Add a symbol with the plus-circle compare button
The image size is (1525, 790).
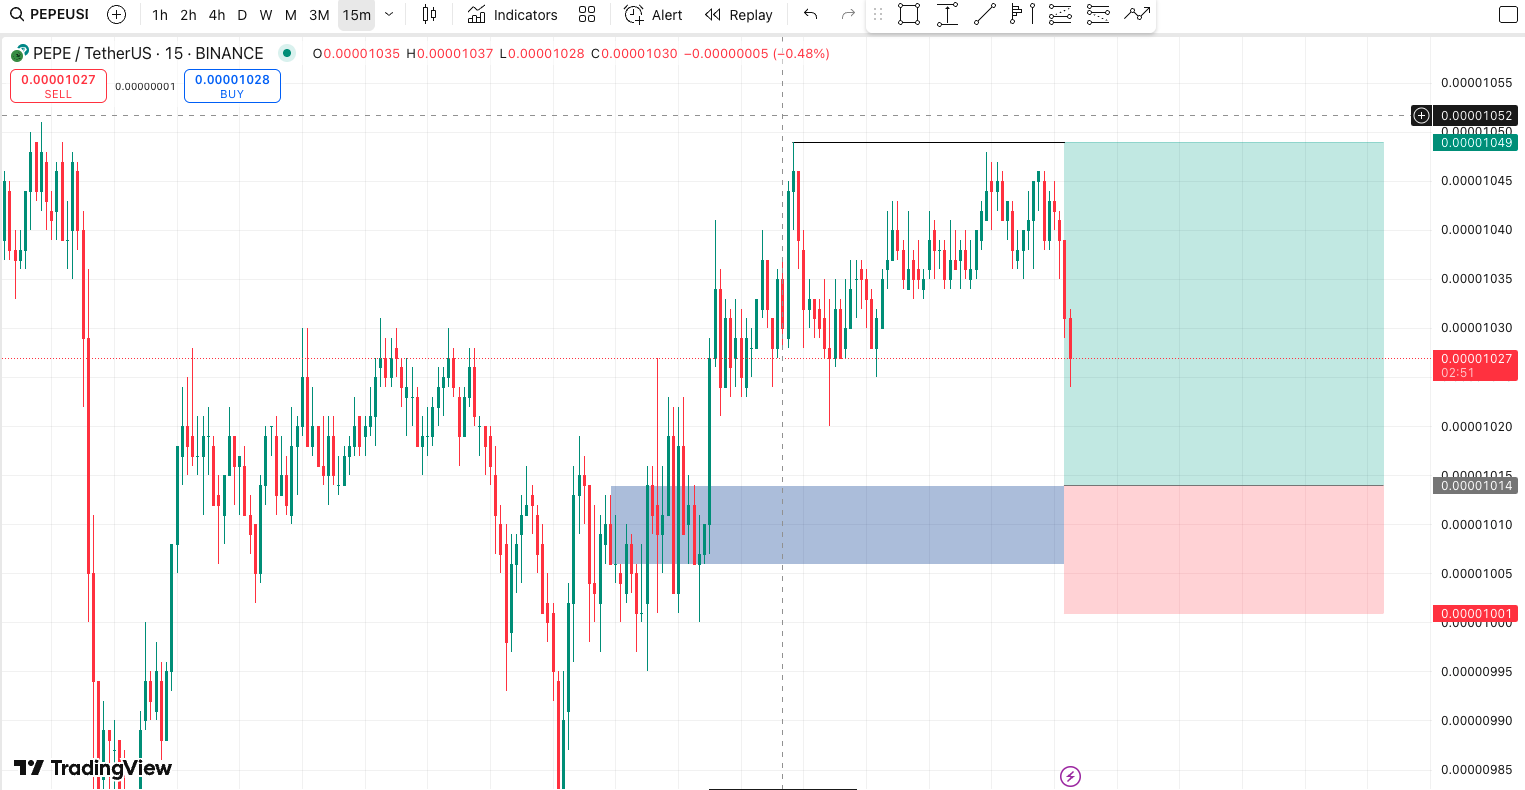click(x=116, y=15)
